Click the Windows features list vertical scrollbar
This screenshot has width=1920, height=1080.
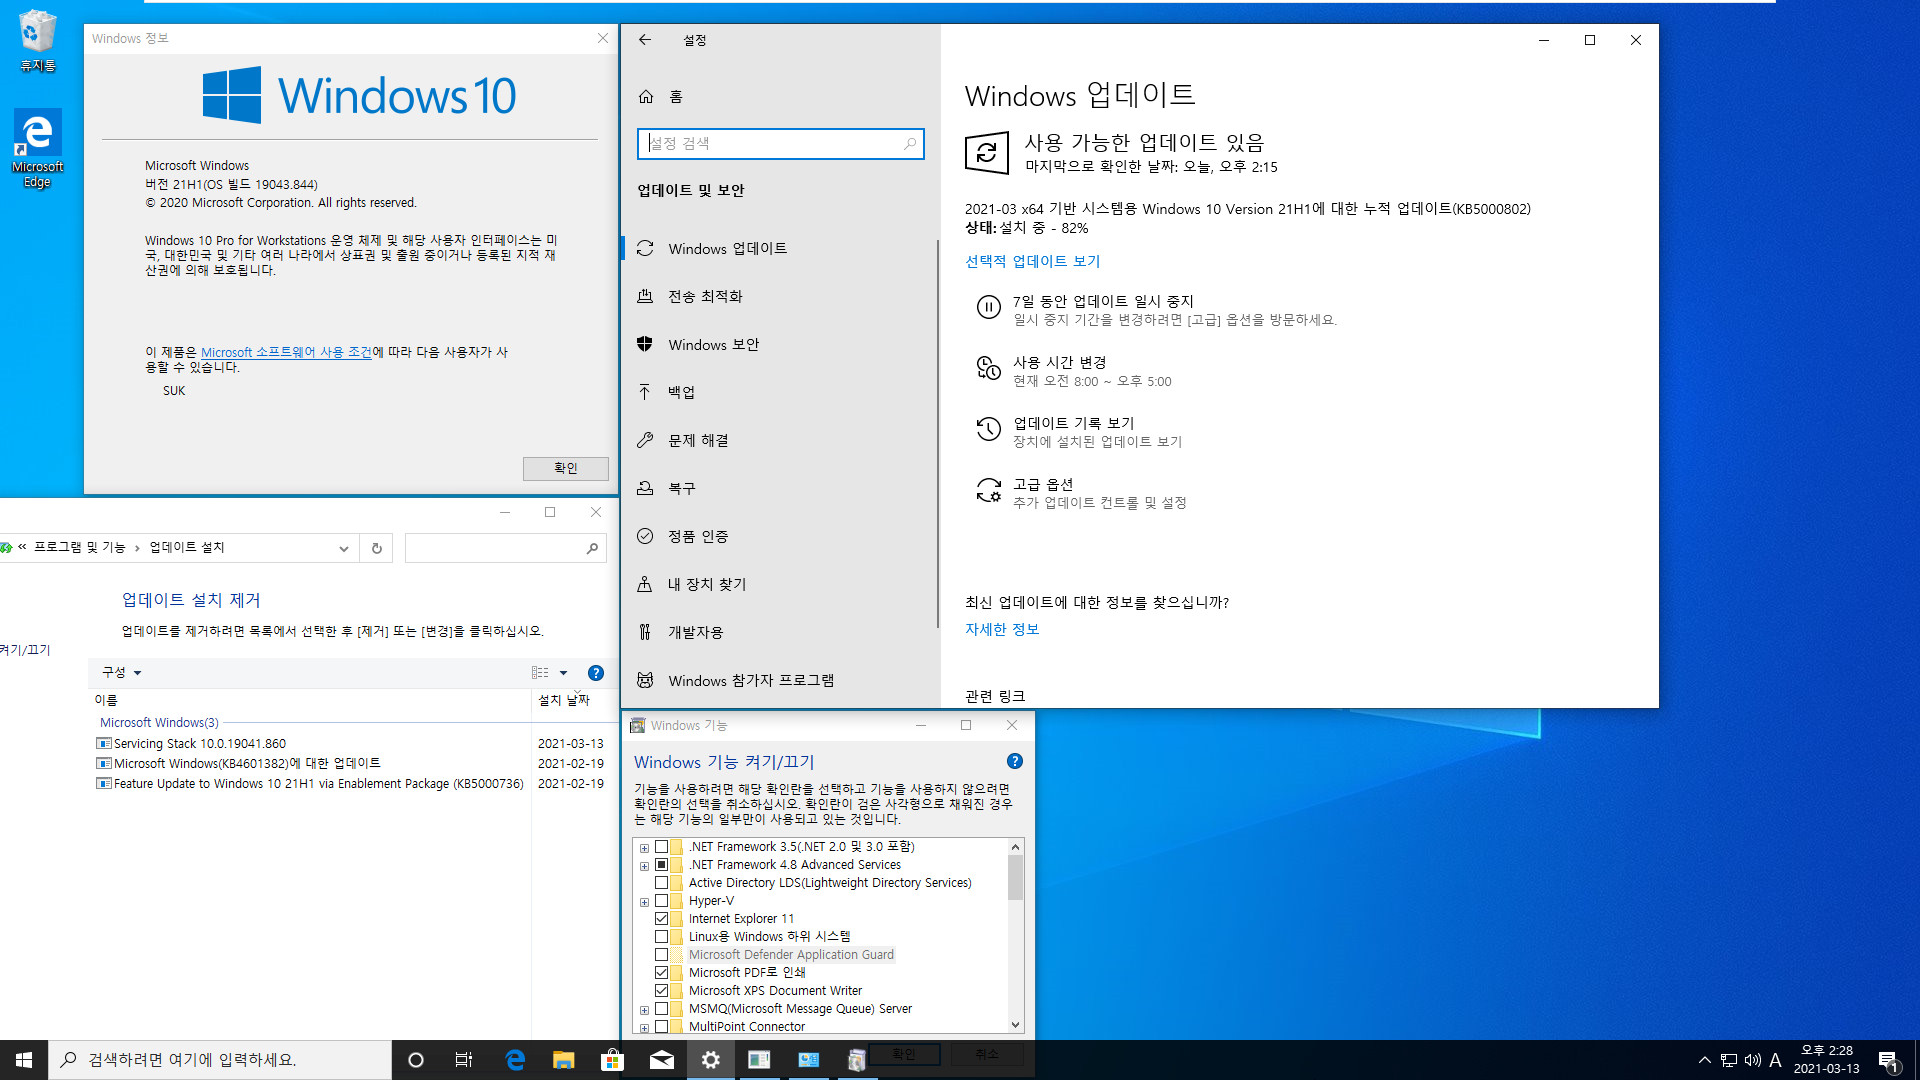1015,878
